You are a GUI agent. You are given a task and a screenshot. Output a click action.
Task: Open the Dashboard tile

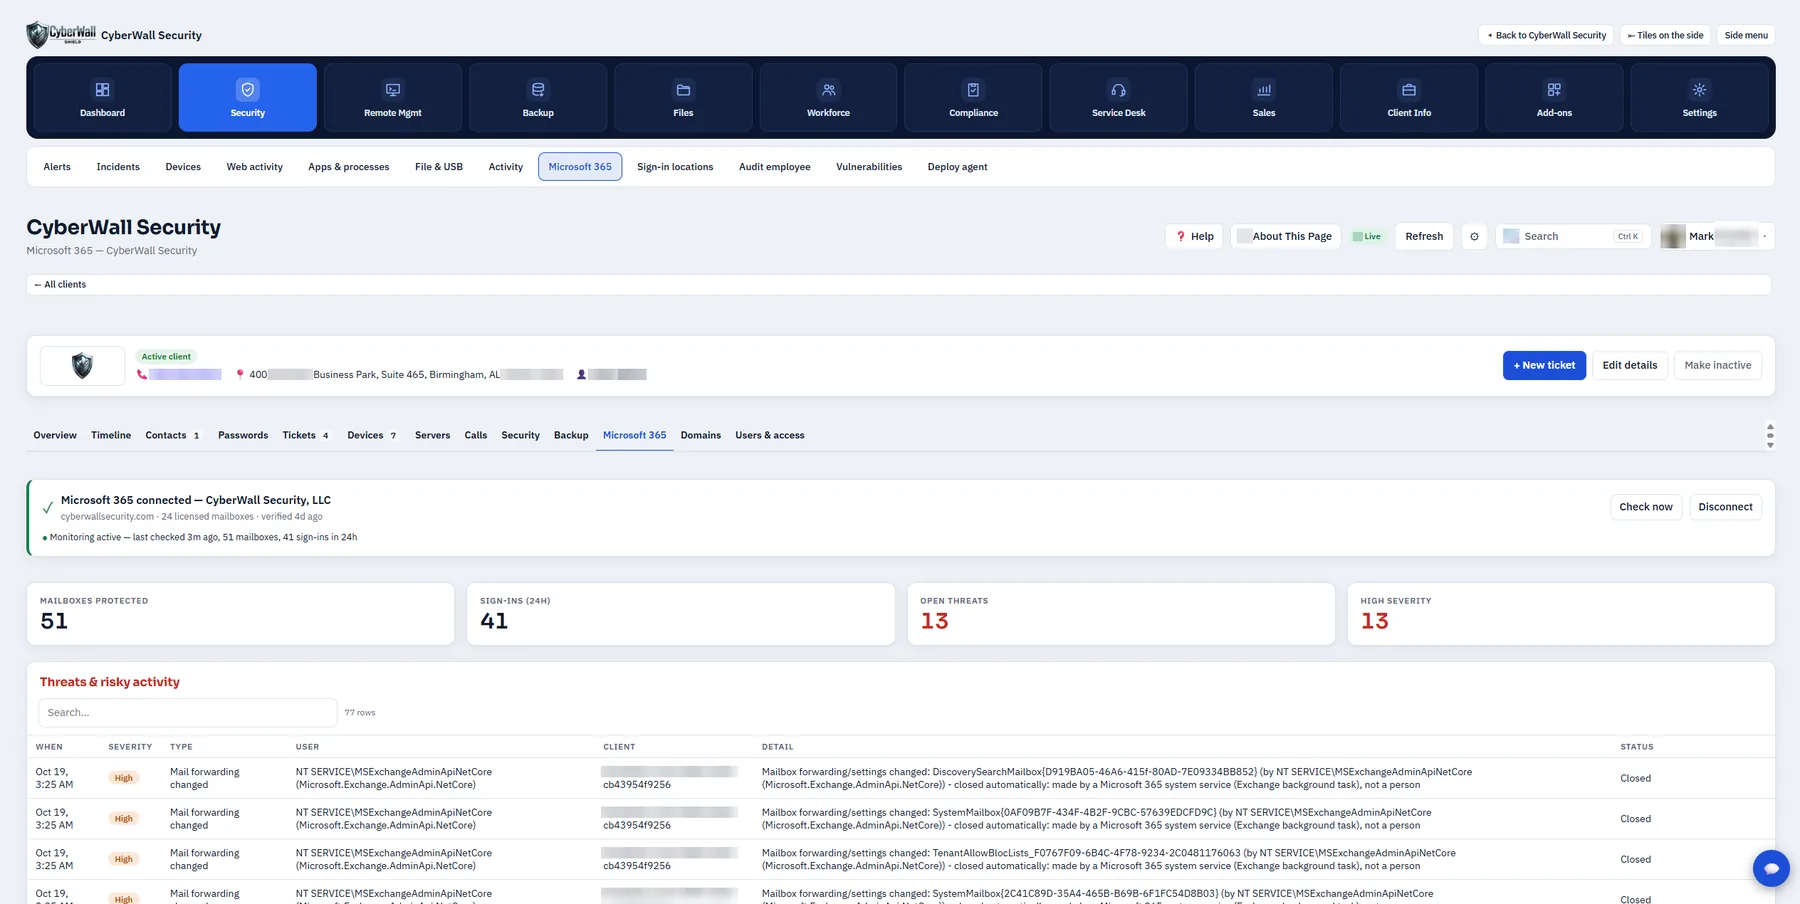102,97
